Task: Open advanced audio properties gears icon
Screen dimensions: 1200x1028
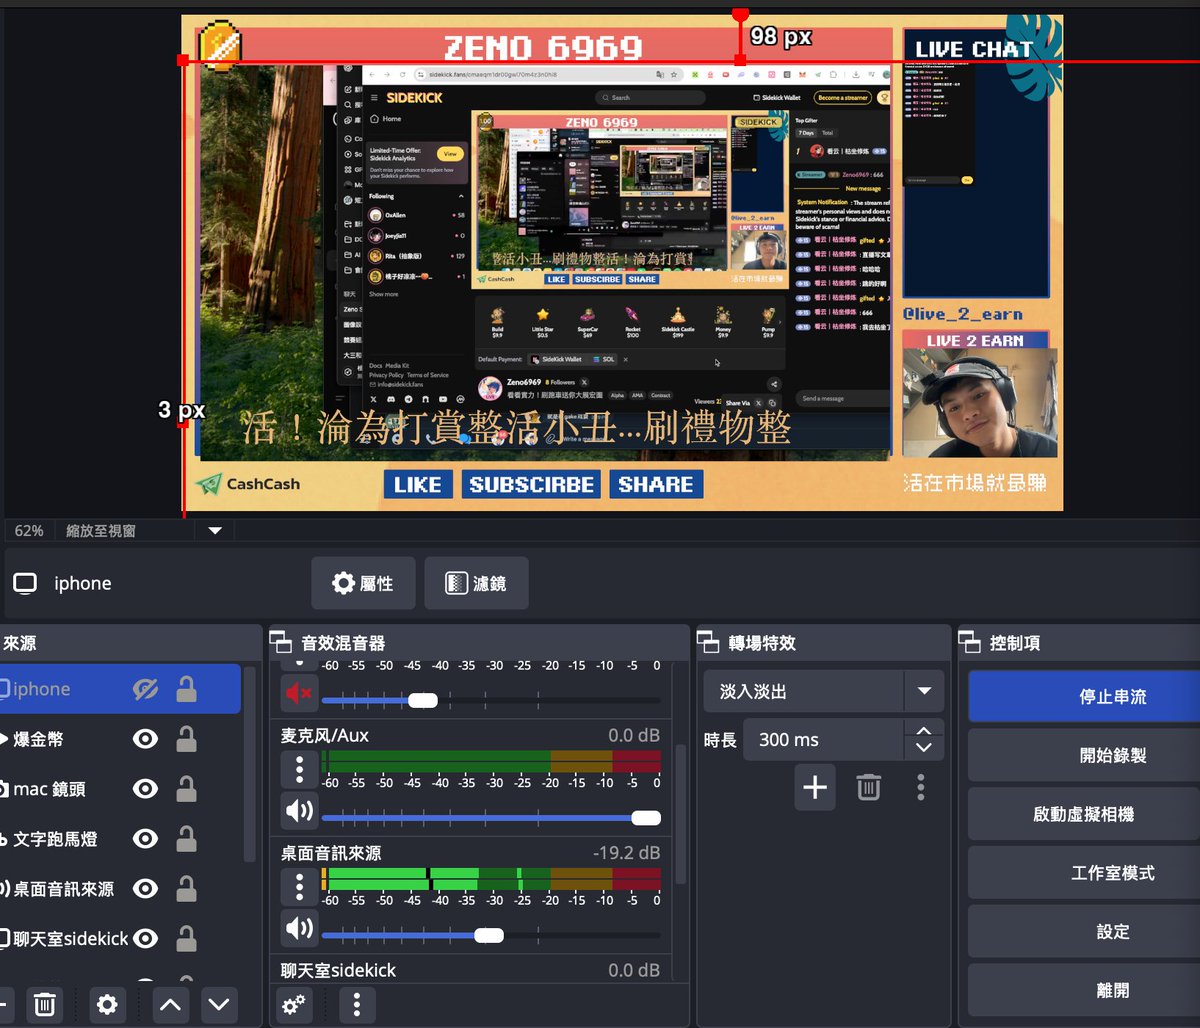Action: click(x=294, y=1004)
